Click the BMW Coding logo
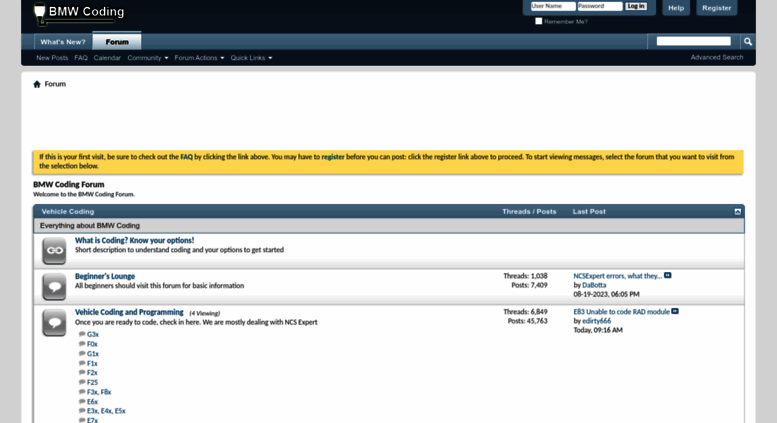Image resolution: width=777 pixels, height=423 pixels. click(x=79, y=13)
